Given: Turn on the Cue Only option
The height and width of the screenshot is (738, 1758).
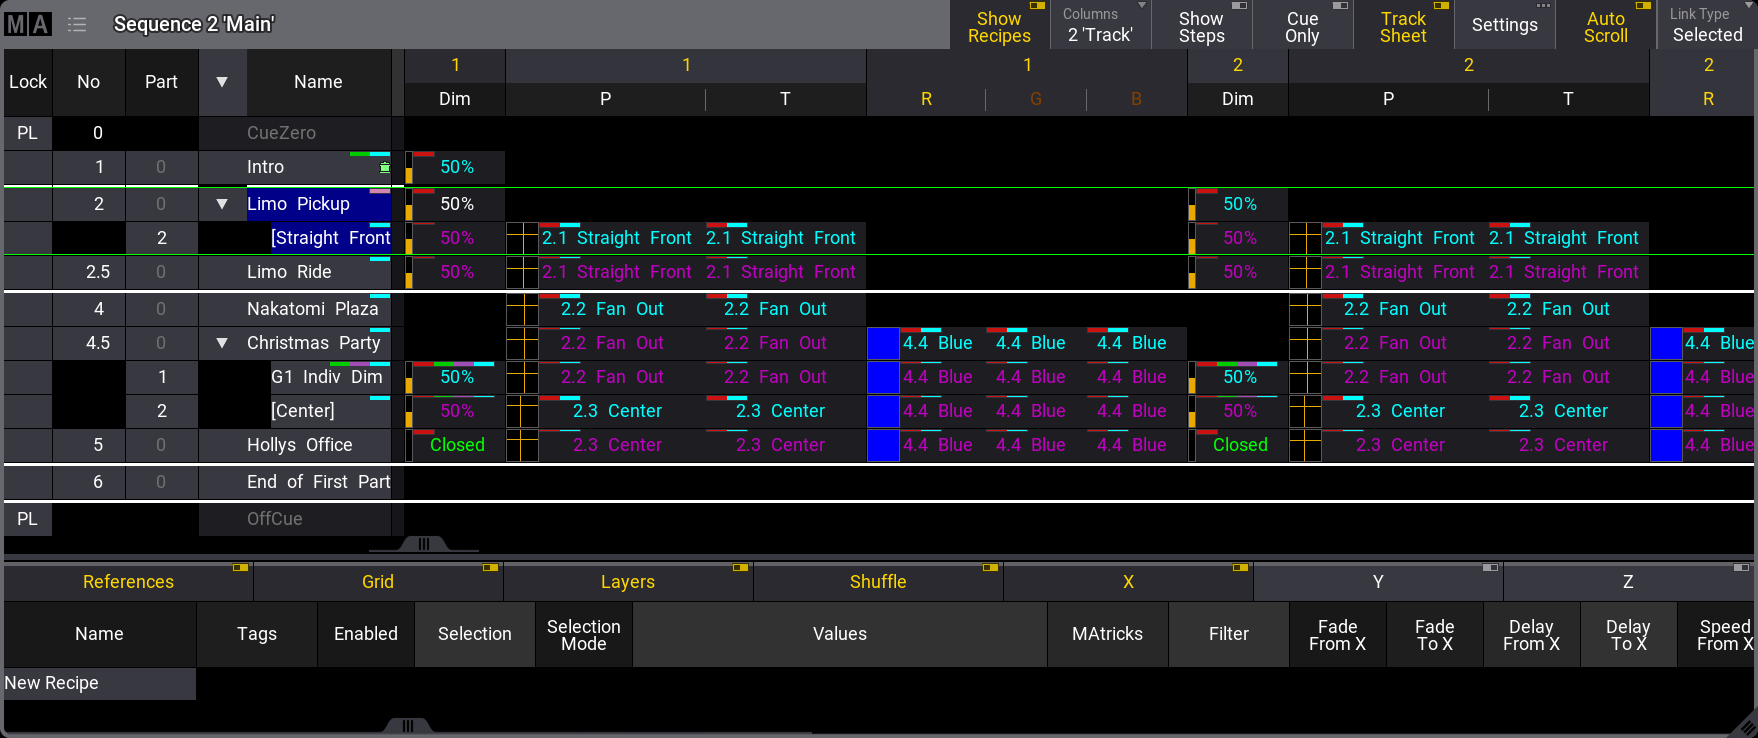Looking at the screenshot, I should pyautogui.click(x=1302, y=26).
